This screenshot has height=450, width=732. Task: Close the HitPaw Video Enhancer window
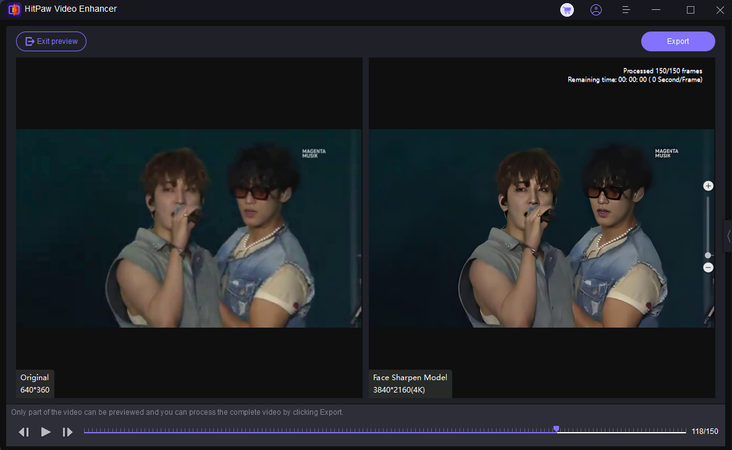tap(720, 10)
